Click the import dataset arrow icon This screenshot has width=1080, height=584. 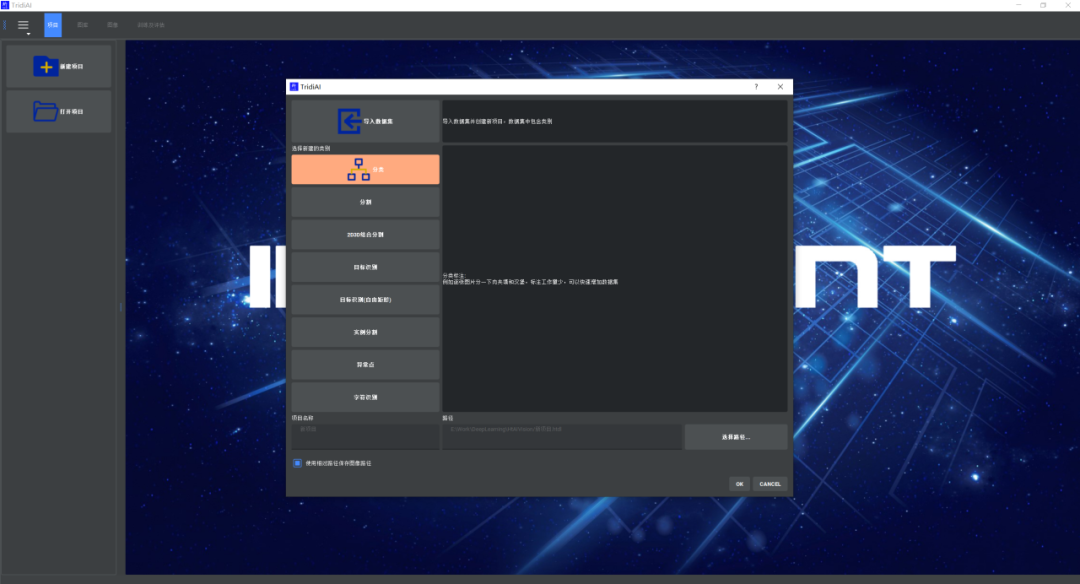click(x=349, y=121)
